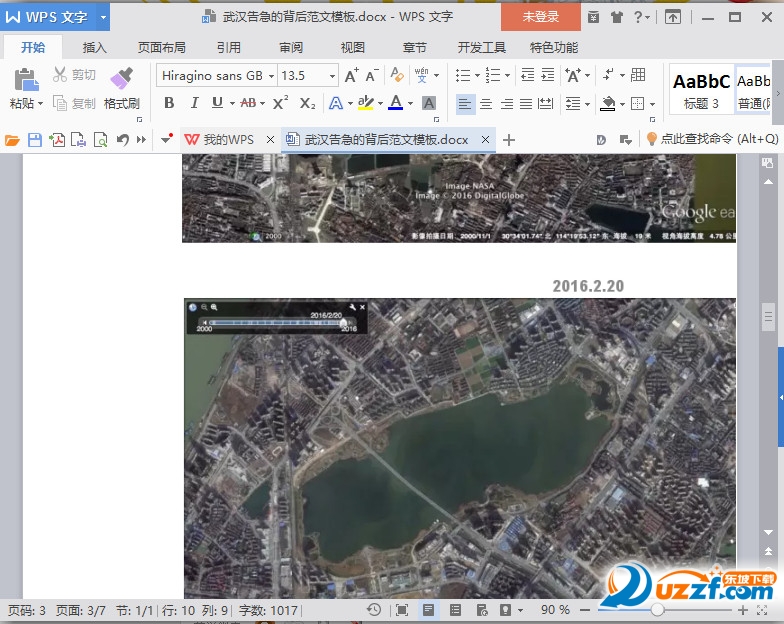This screenshot has height=624, width=784.
Task: Click the Save icon in quick toolbar
Action: tap(35, 140)
